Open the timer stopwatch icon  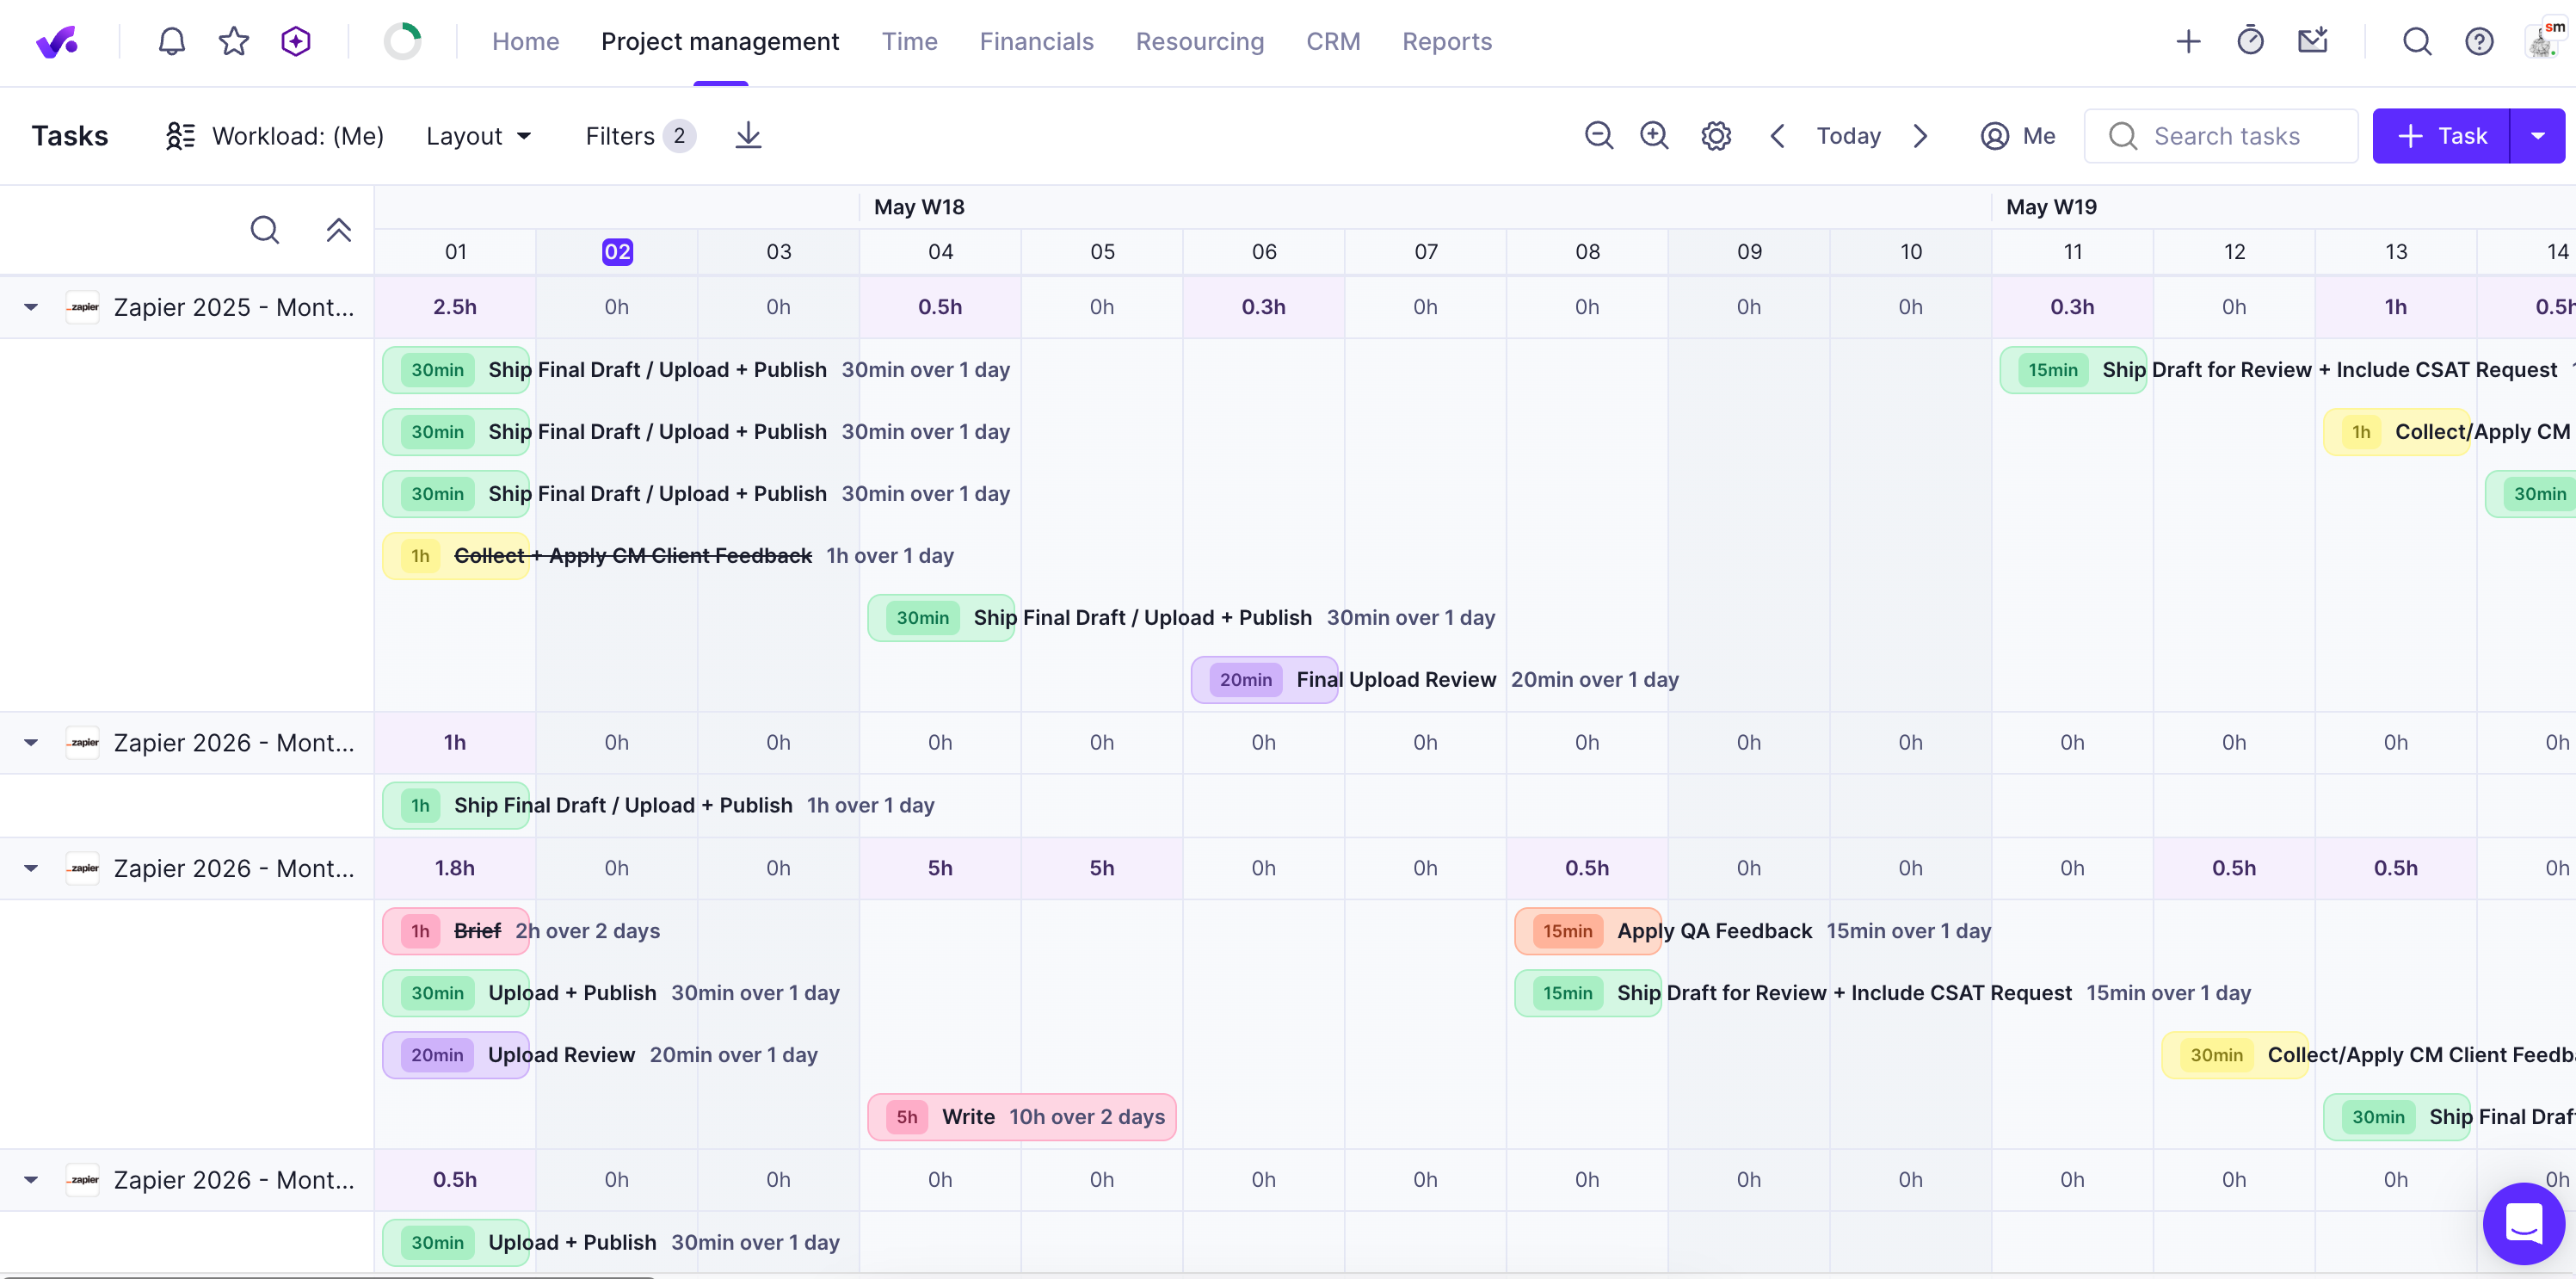point(2250,41)
